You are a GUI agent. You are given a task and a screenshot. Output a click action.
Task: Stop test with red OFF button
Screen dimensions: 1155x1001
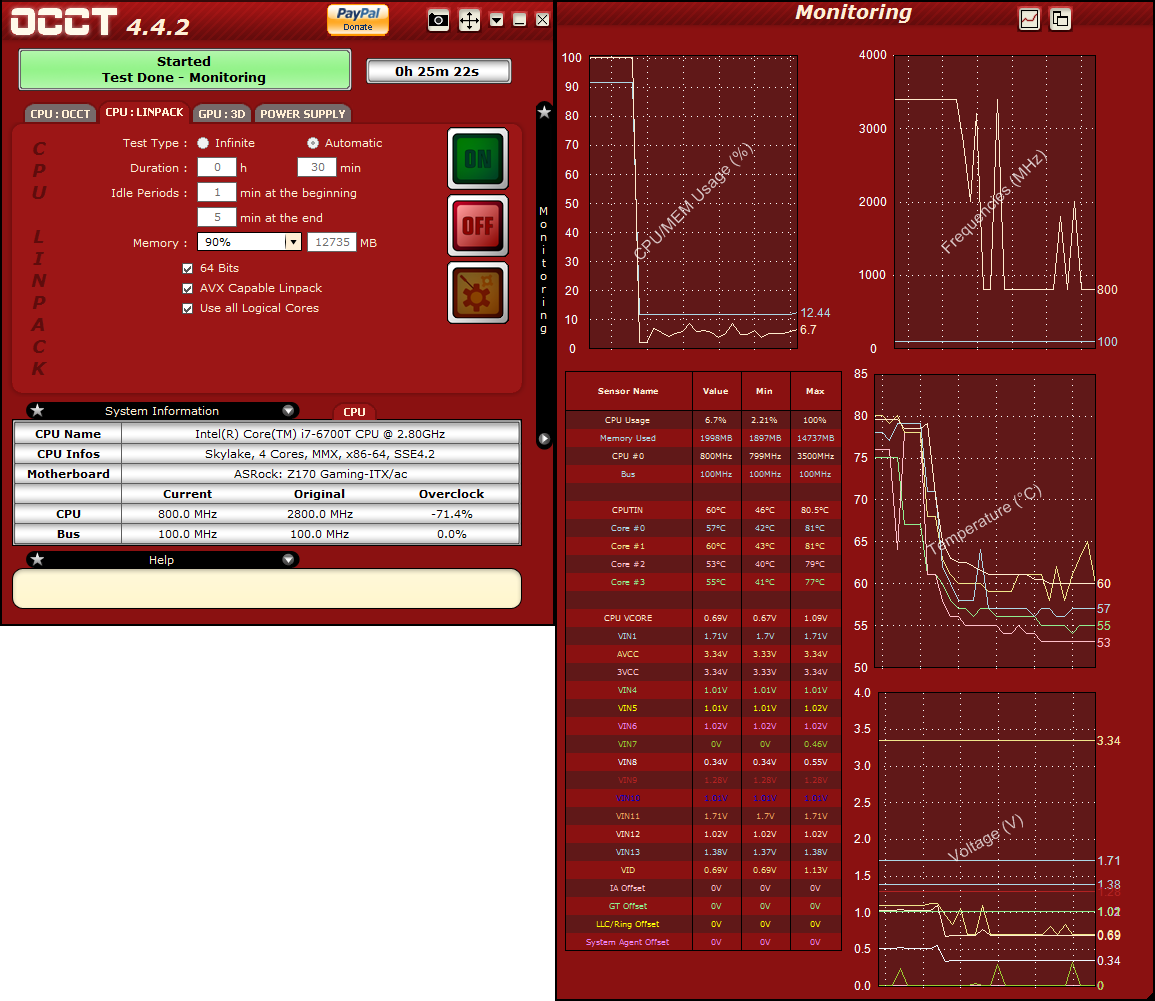tap(478, 225)
